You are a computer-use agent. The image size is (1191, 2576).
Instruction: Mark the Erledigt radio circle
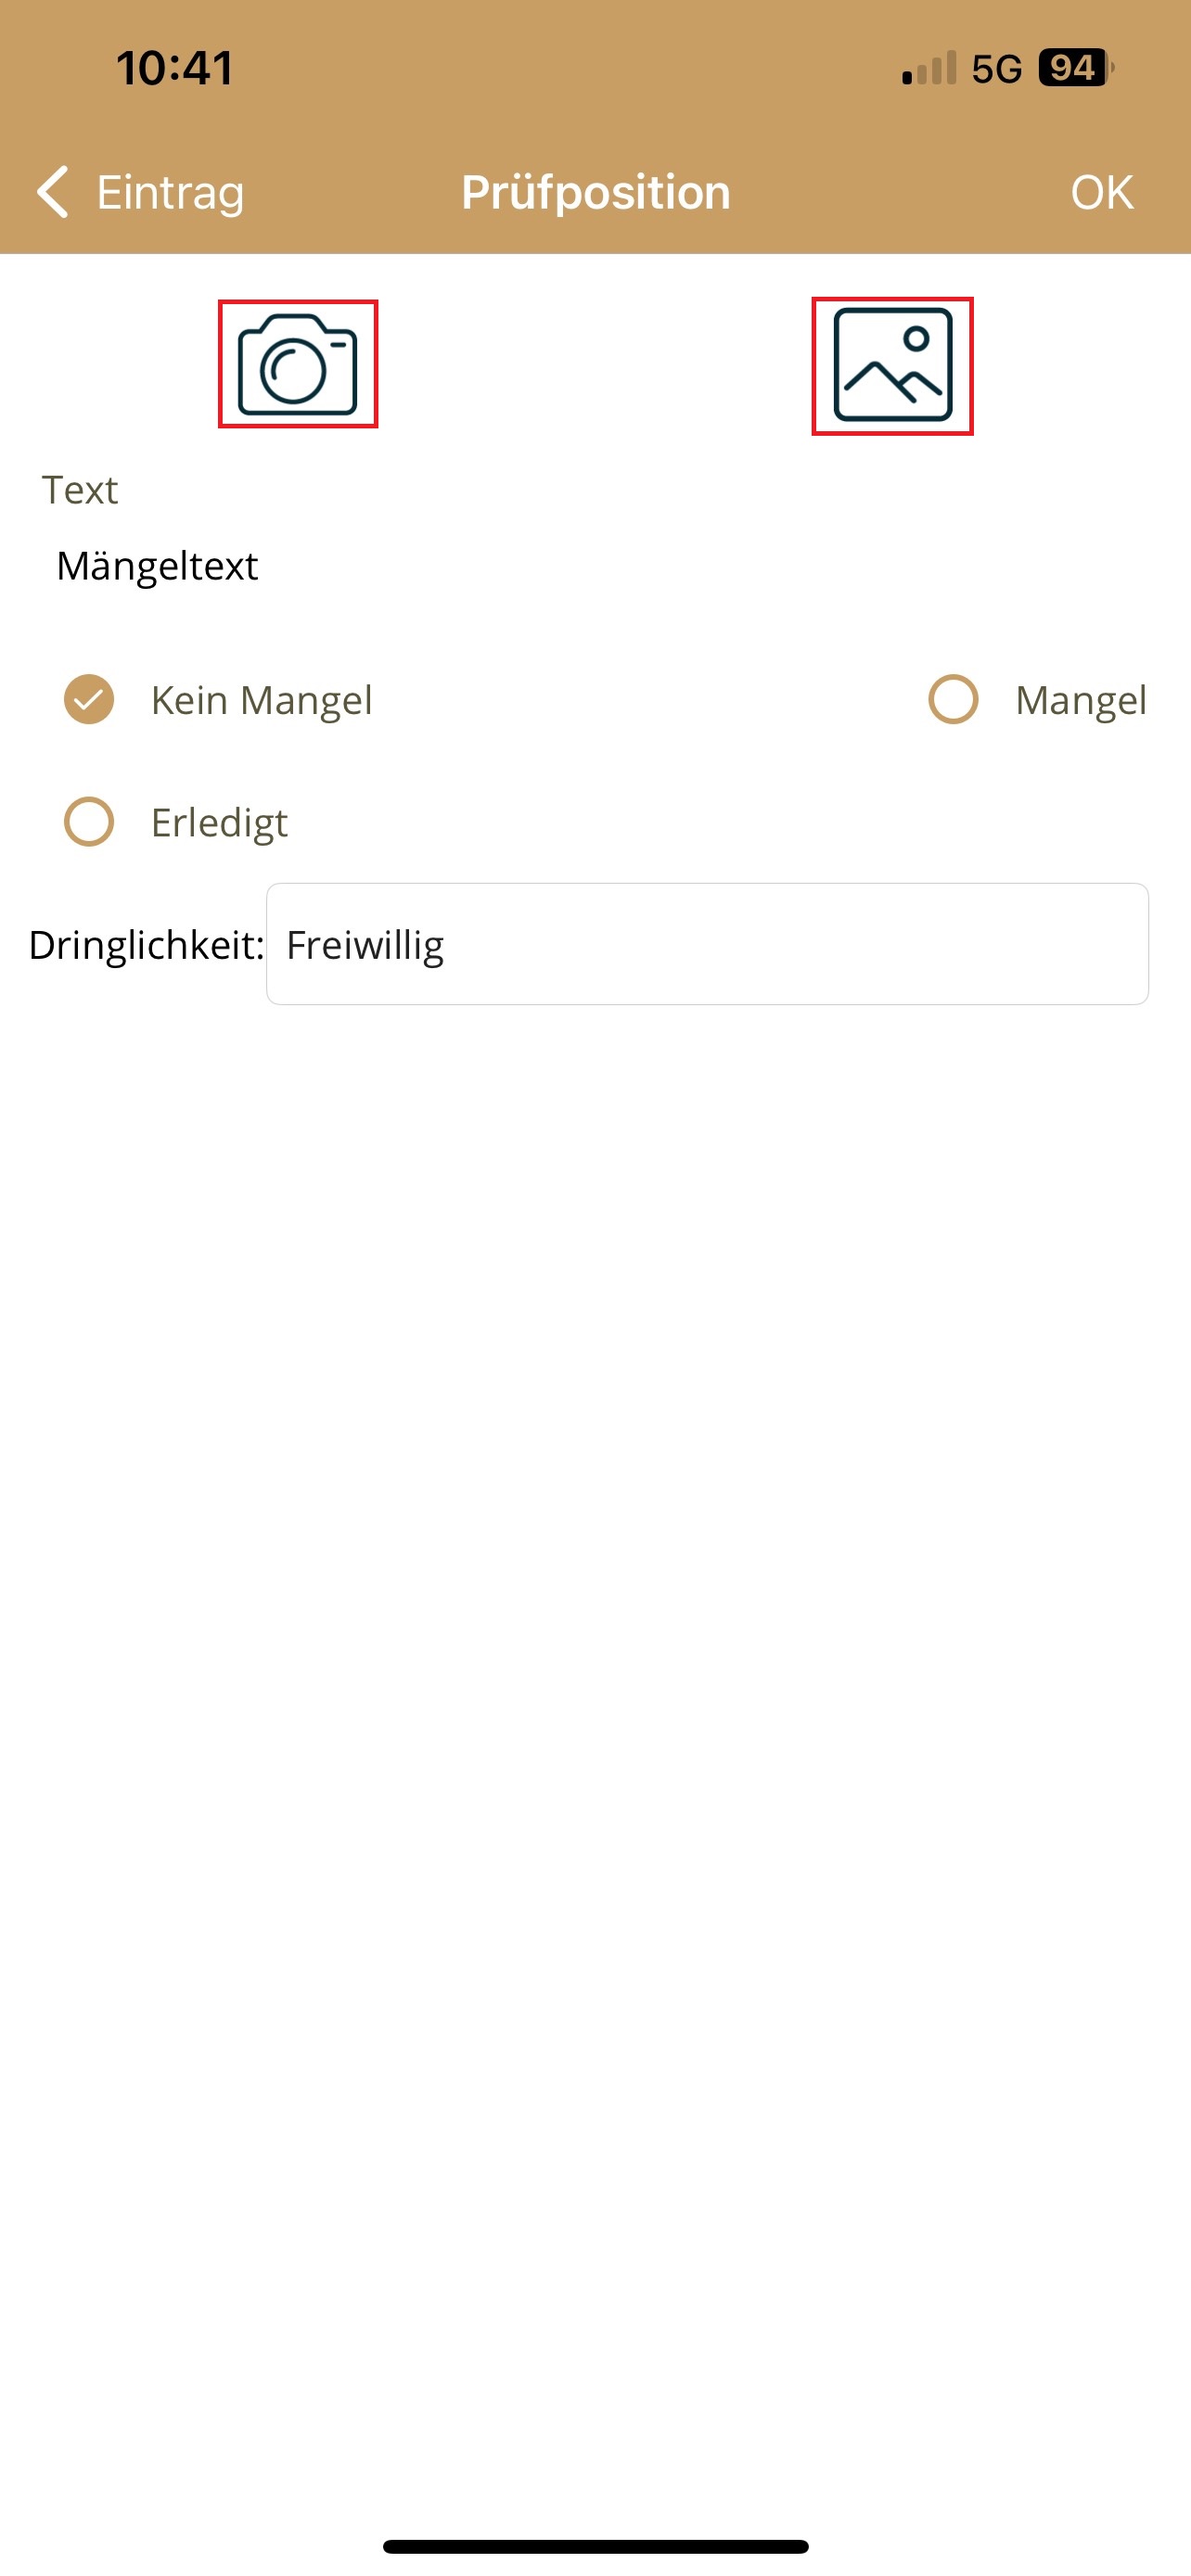[89, 822]
